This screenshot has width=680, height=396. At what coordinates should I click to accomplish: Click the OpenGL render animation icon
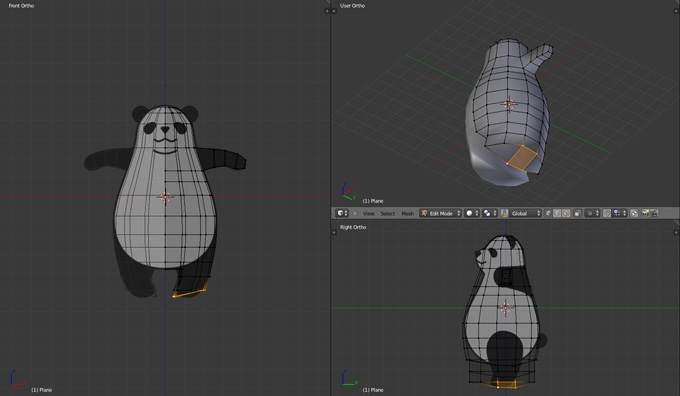point(654,213)
